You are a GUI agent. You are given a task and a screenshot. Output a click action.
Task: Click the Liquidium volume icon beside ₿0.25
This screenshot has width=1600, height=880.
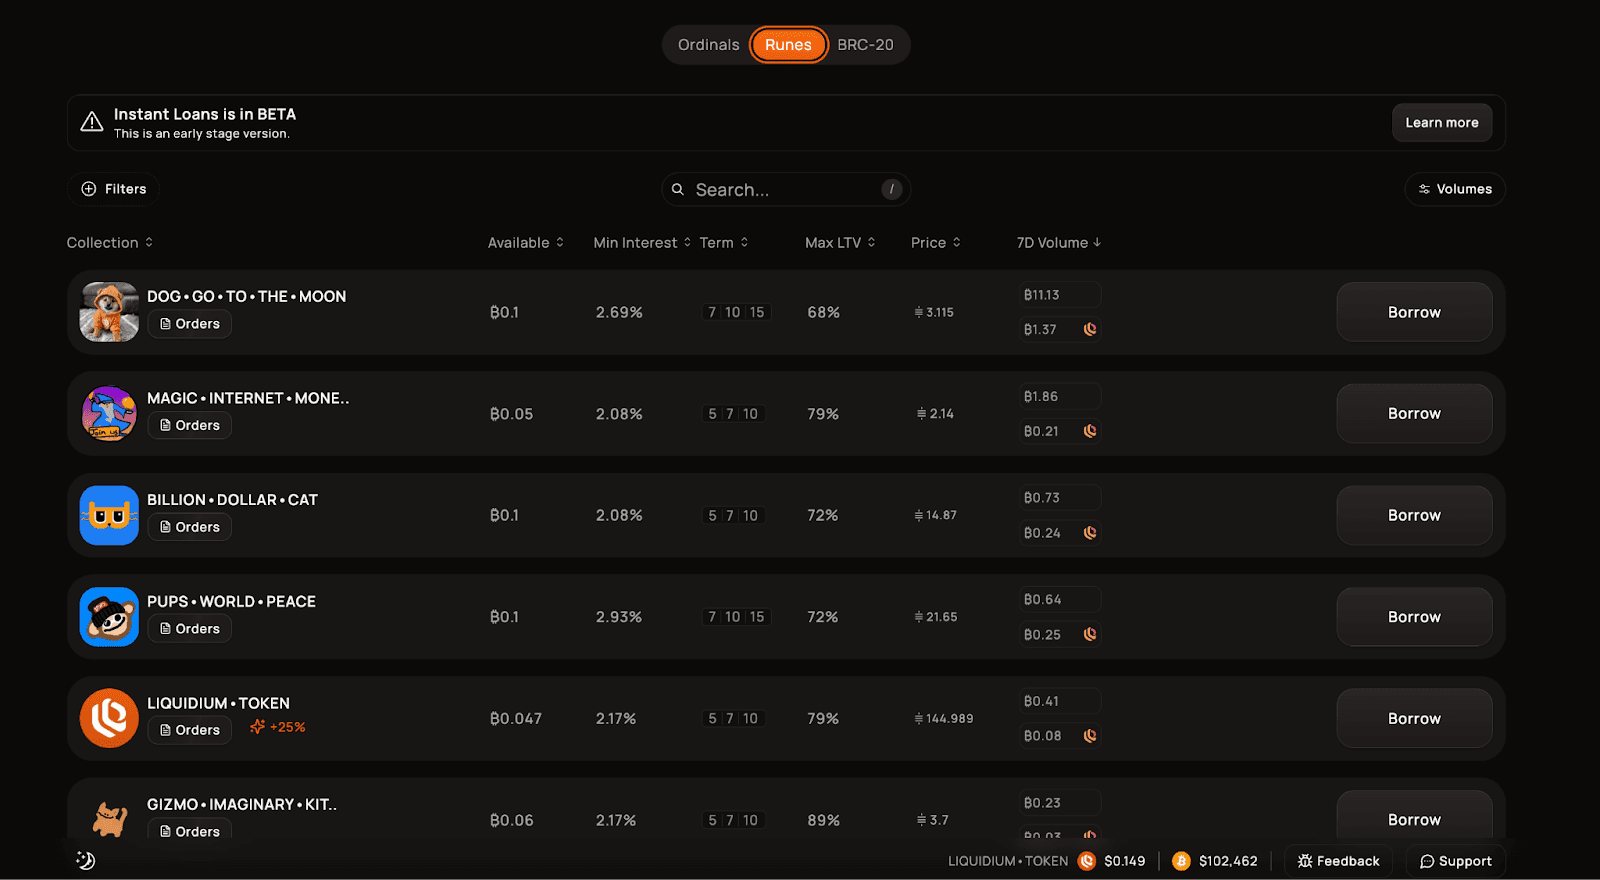[x=1090, y=634]
